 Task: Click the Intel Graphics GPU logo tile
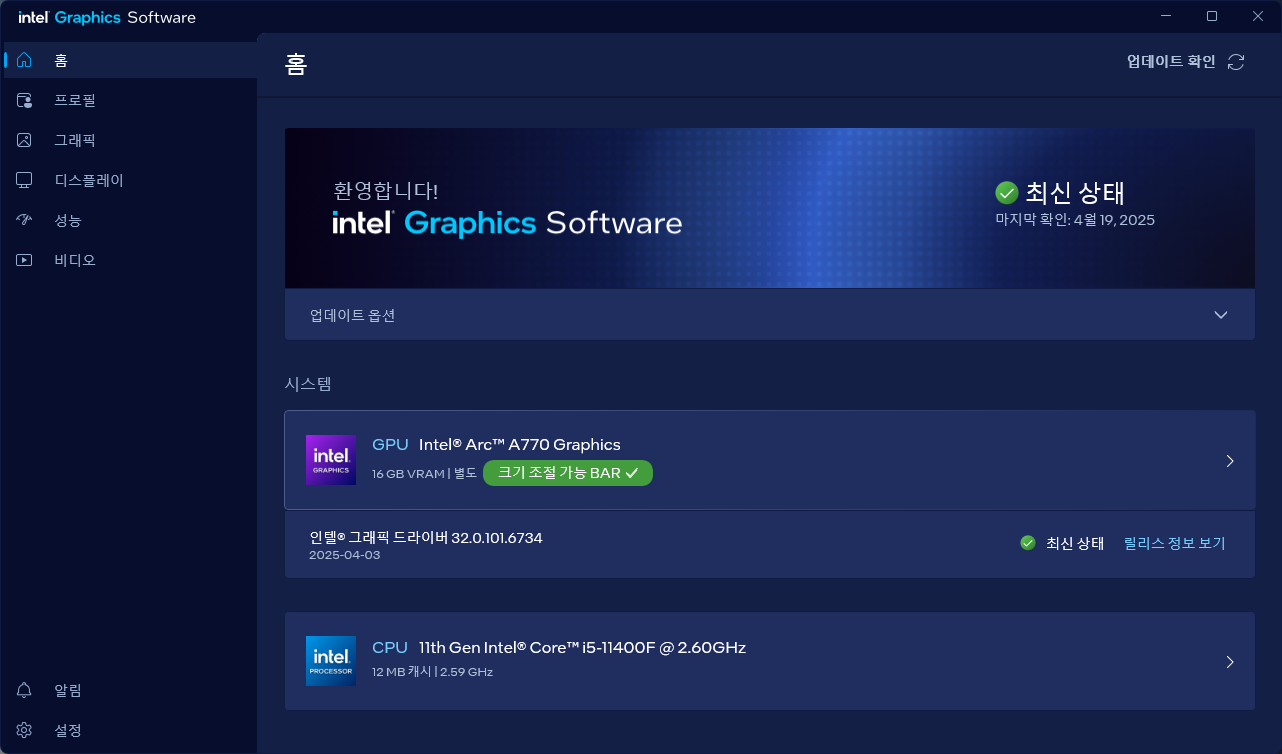coord(331,460)
